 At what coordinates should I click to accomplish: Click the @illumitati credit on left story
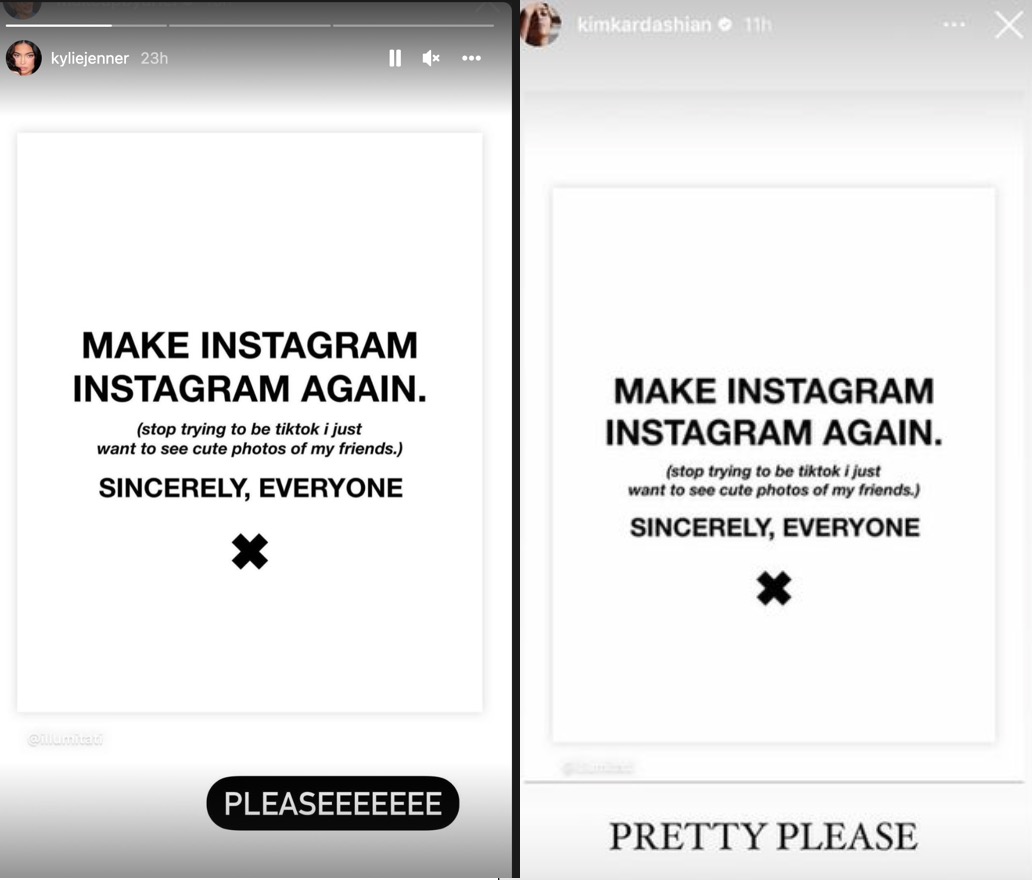point(65,739)
